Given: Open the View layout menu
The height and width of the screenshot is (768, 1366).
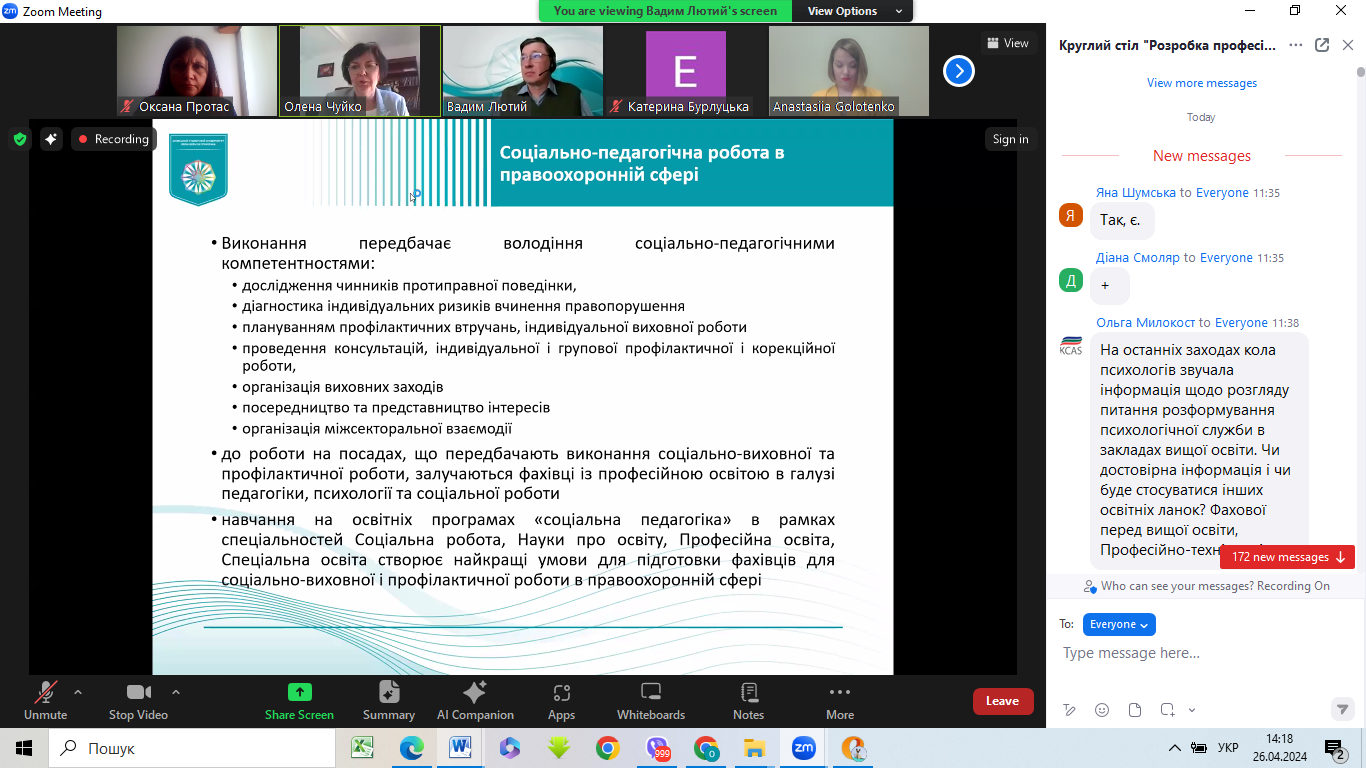Looking at the screenshot, I should pyautogui.click(x=1008, y=43).
